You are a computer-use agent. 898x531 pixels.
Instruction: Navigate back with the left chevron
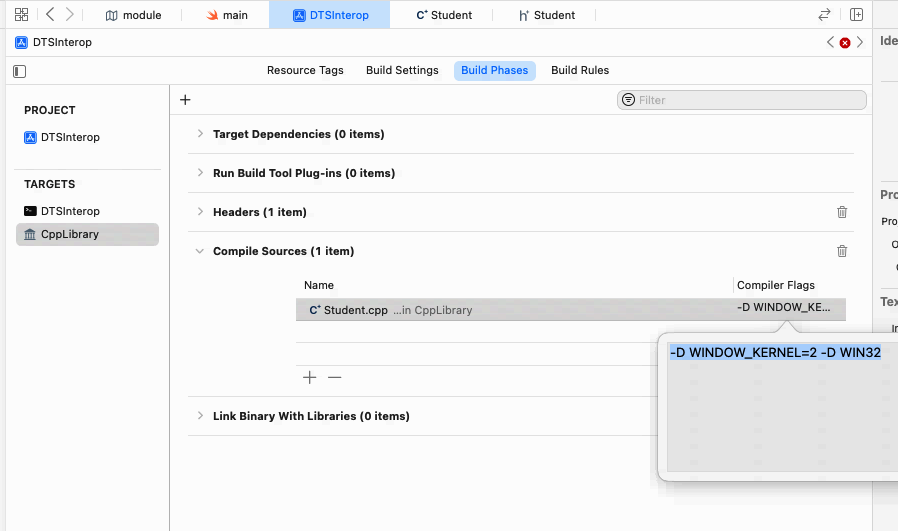click(x=50, y=15)
